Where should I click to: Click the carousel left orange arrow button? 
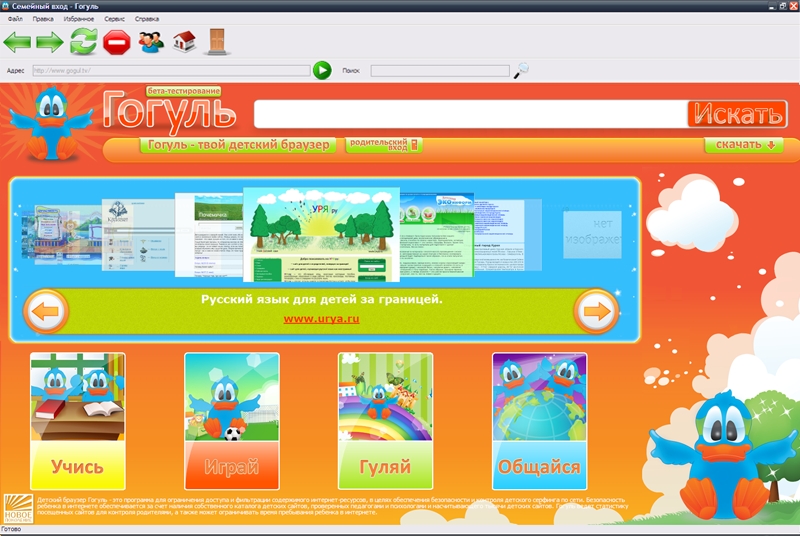tap(46, 311)
